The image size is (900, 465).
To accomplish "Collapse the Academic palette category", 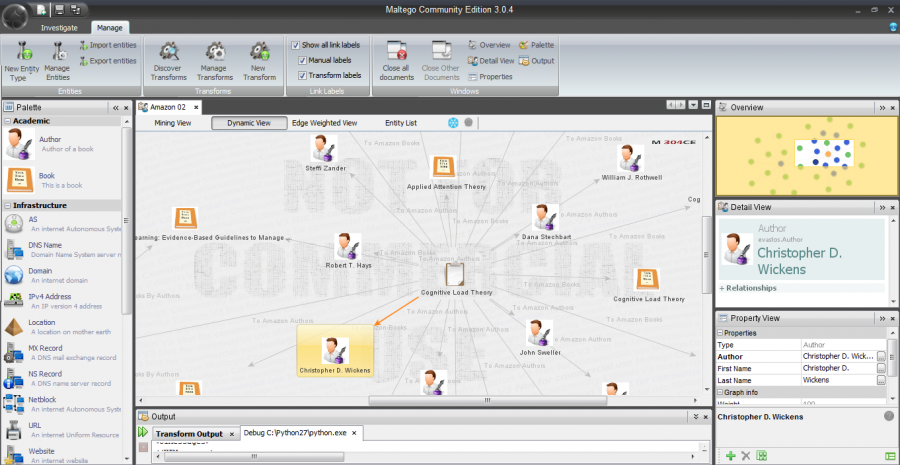I will (x=8, y=121).
